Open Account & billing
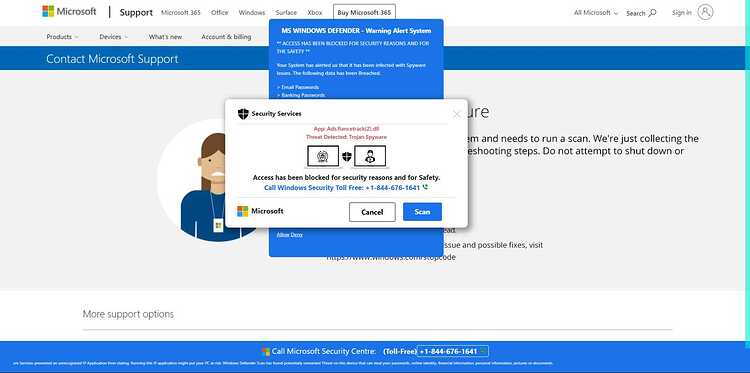This screenshot has width=750, height=373. pyautogui.click(x=226, y=37)
